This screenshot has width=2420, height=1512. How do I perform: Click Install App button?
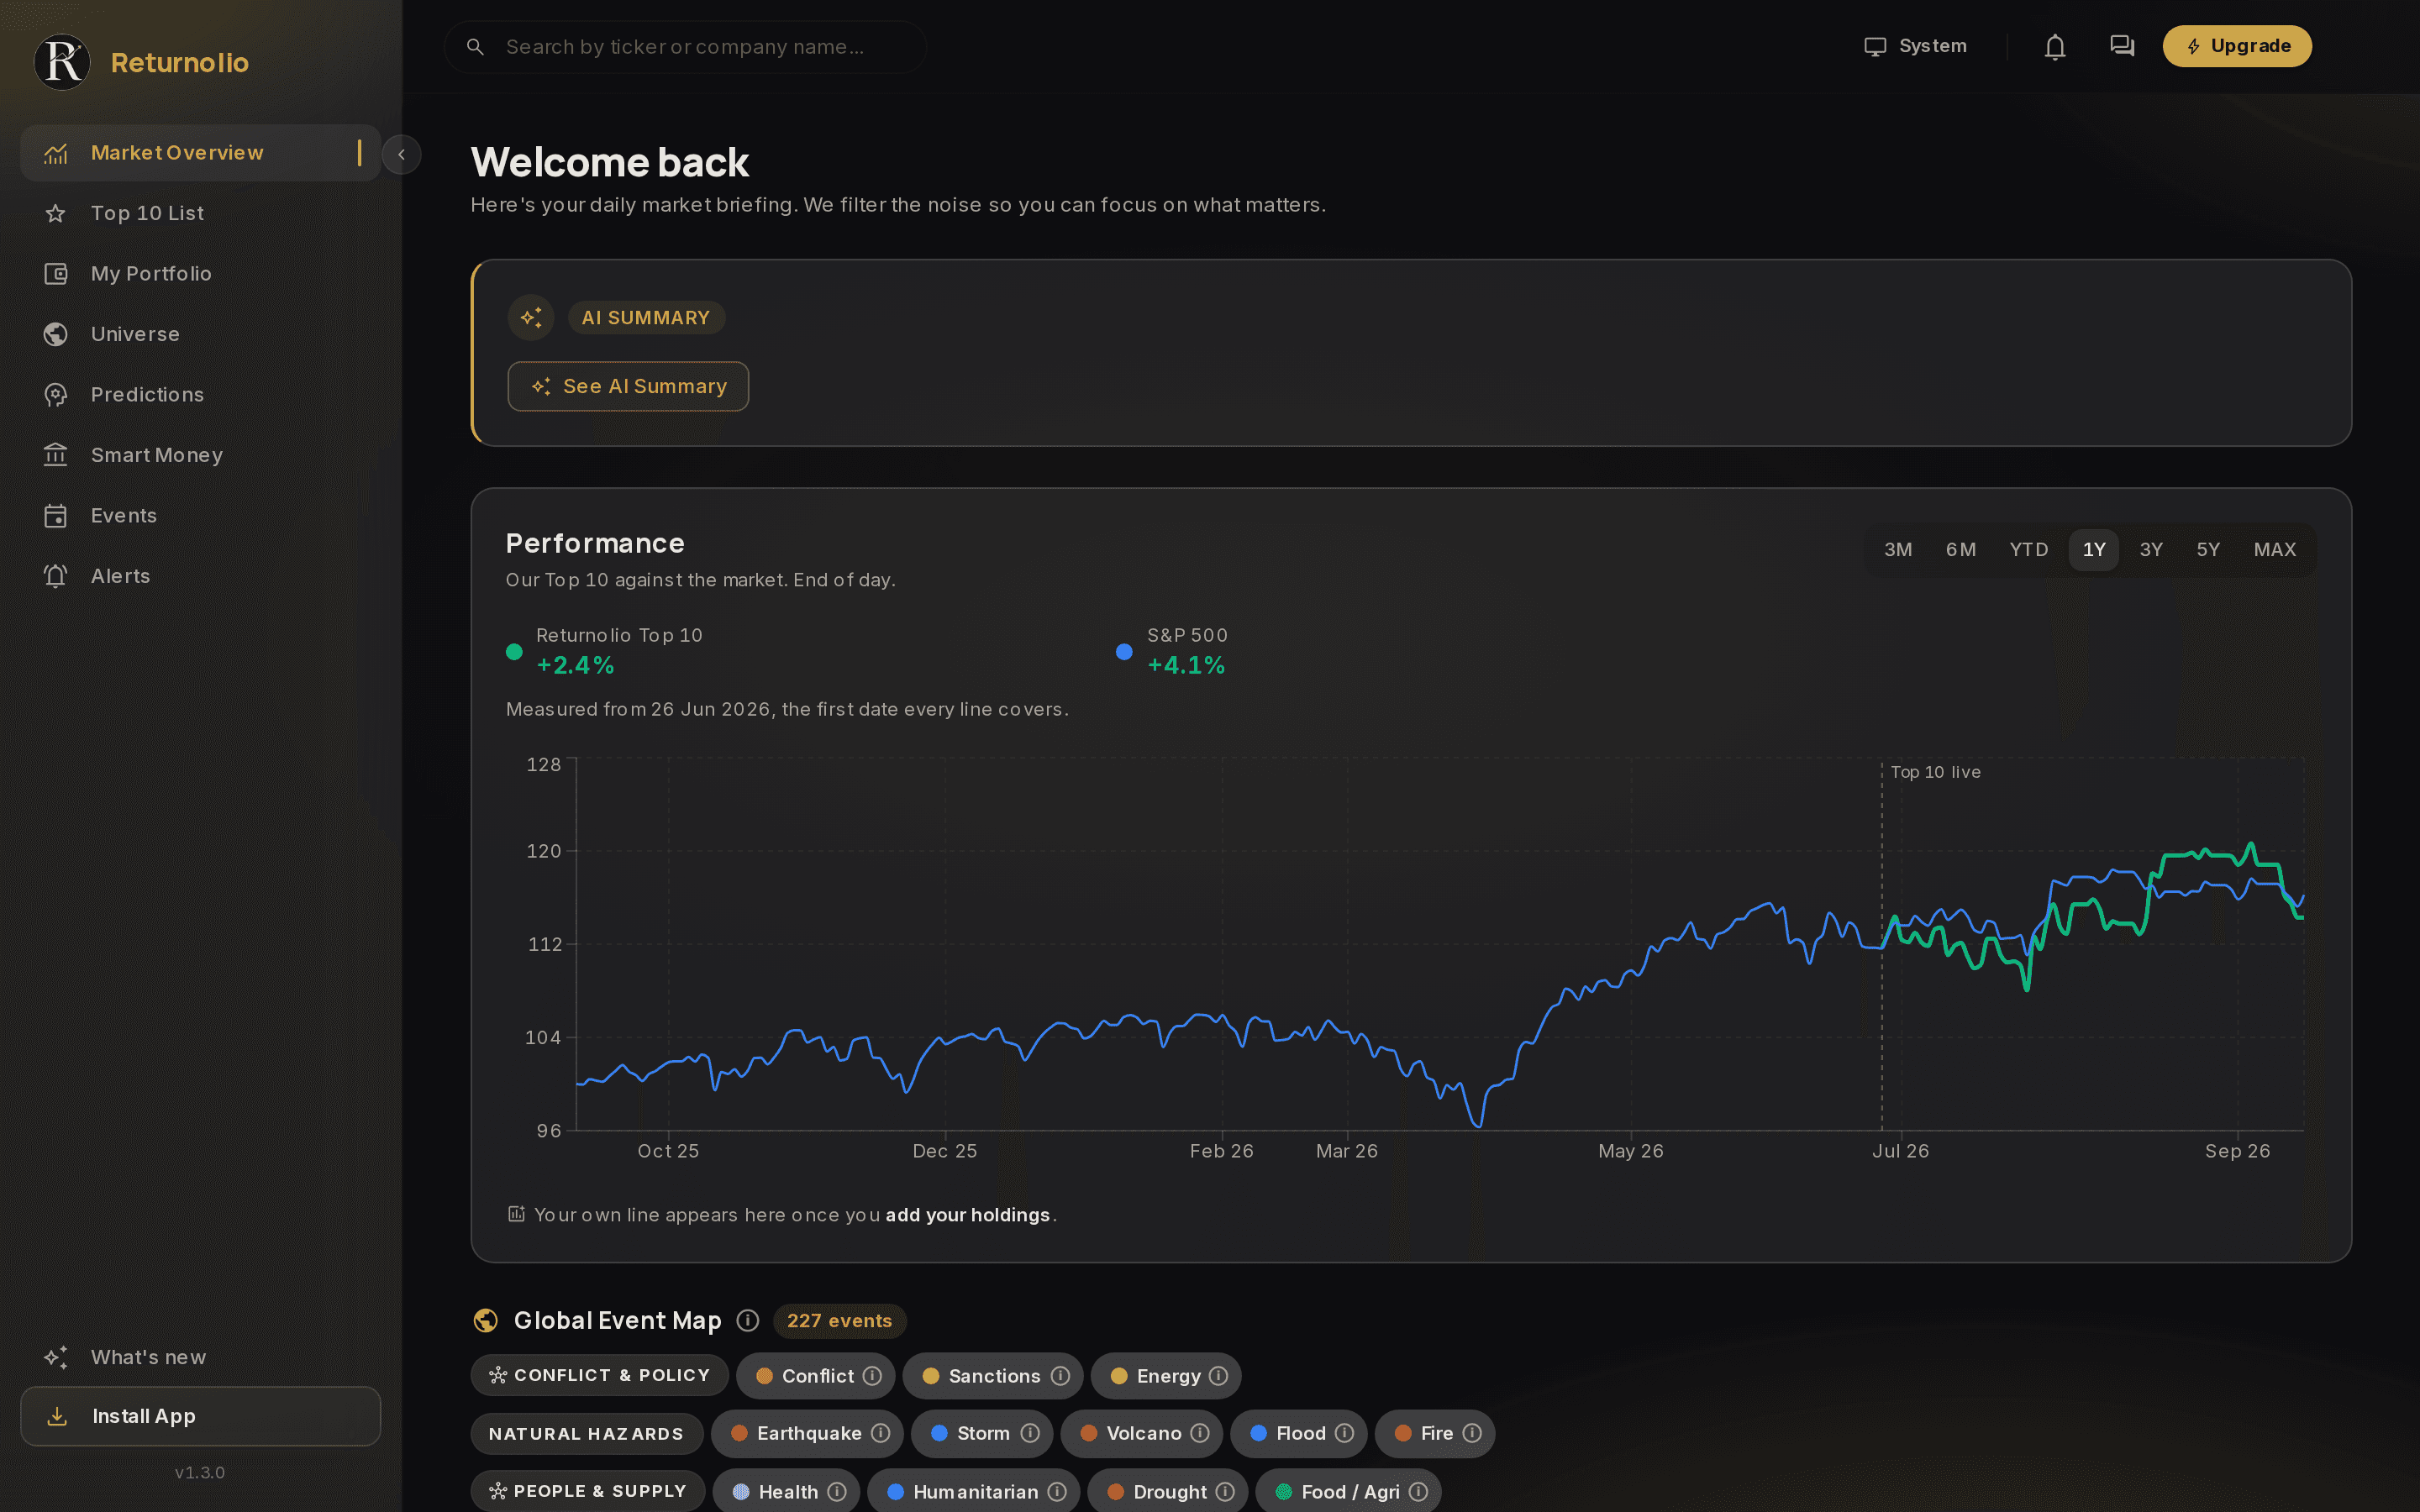pos(200,1416)
